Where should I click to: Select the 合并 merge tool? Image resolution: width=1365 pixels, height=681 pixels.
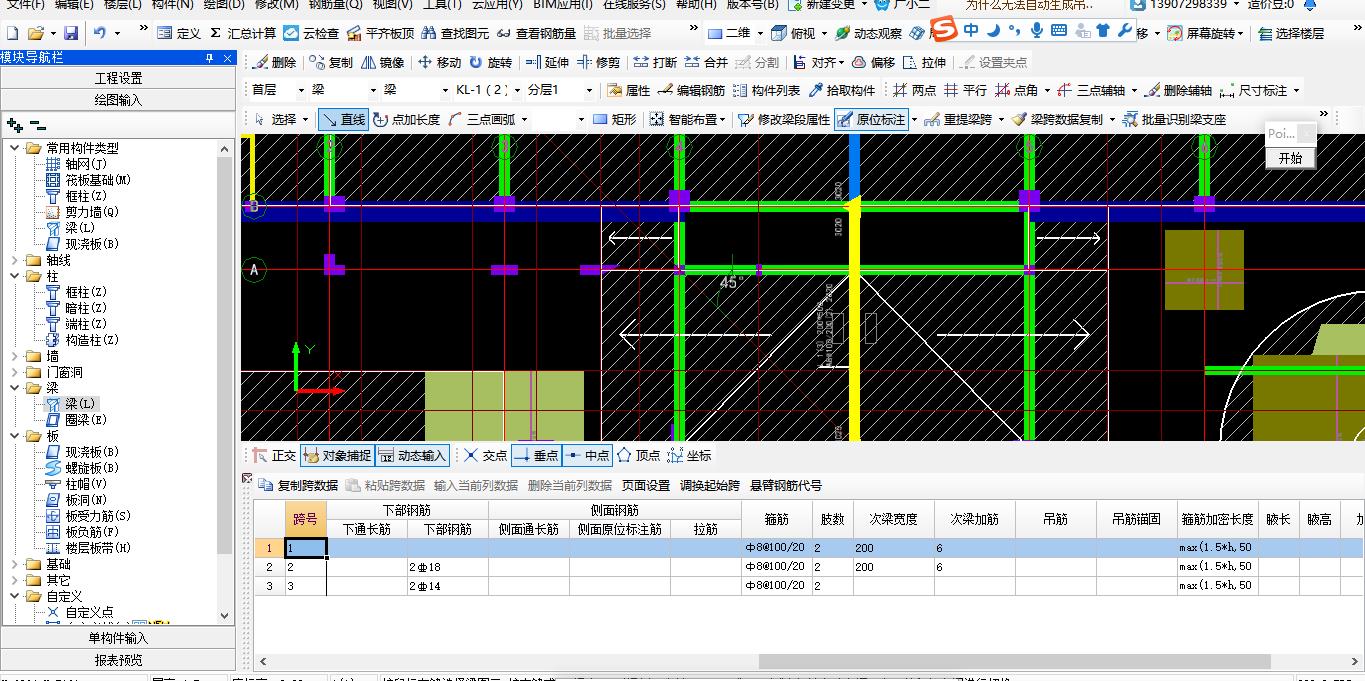(x=706, y=62)
